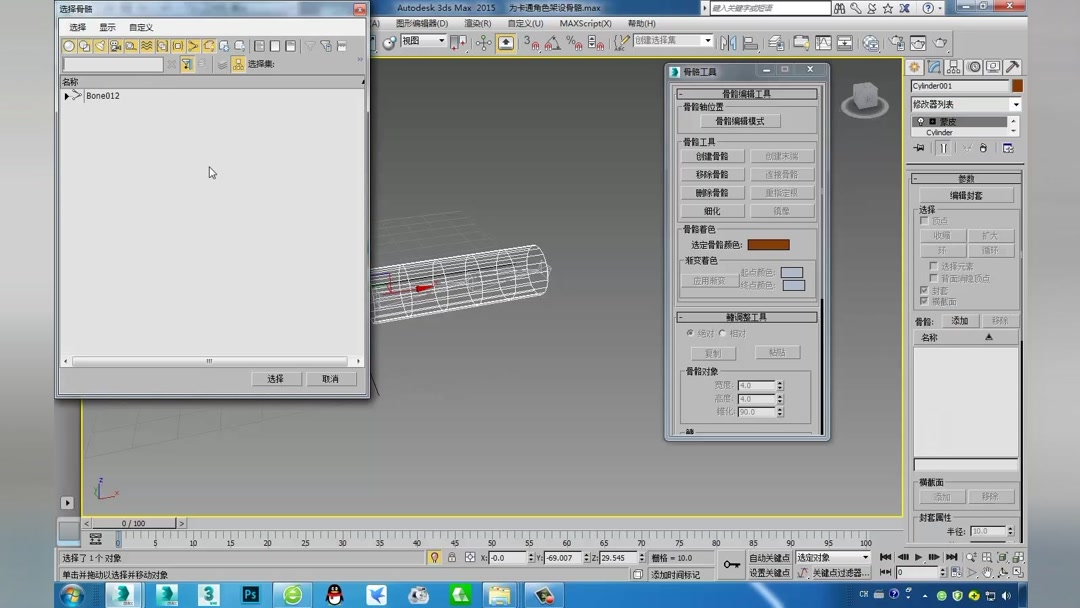Expand the Bone012 tree item
The width and height of the screenshot is (1080, 608).
tap(67, 95)
